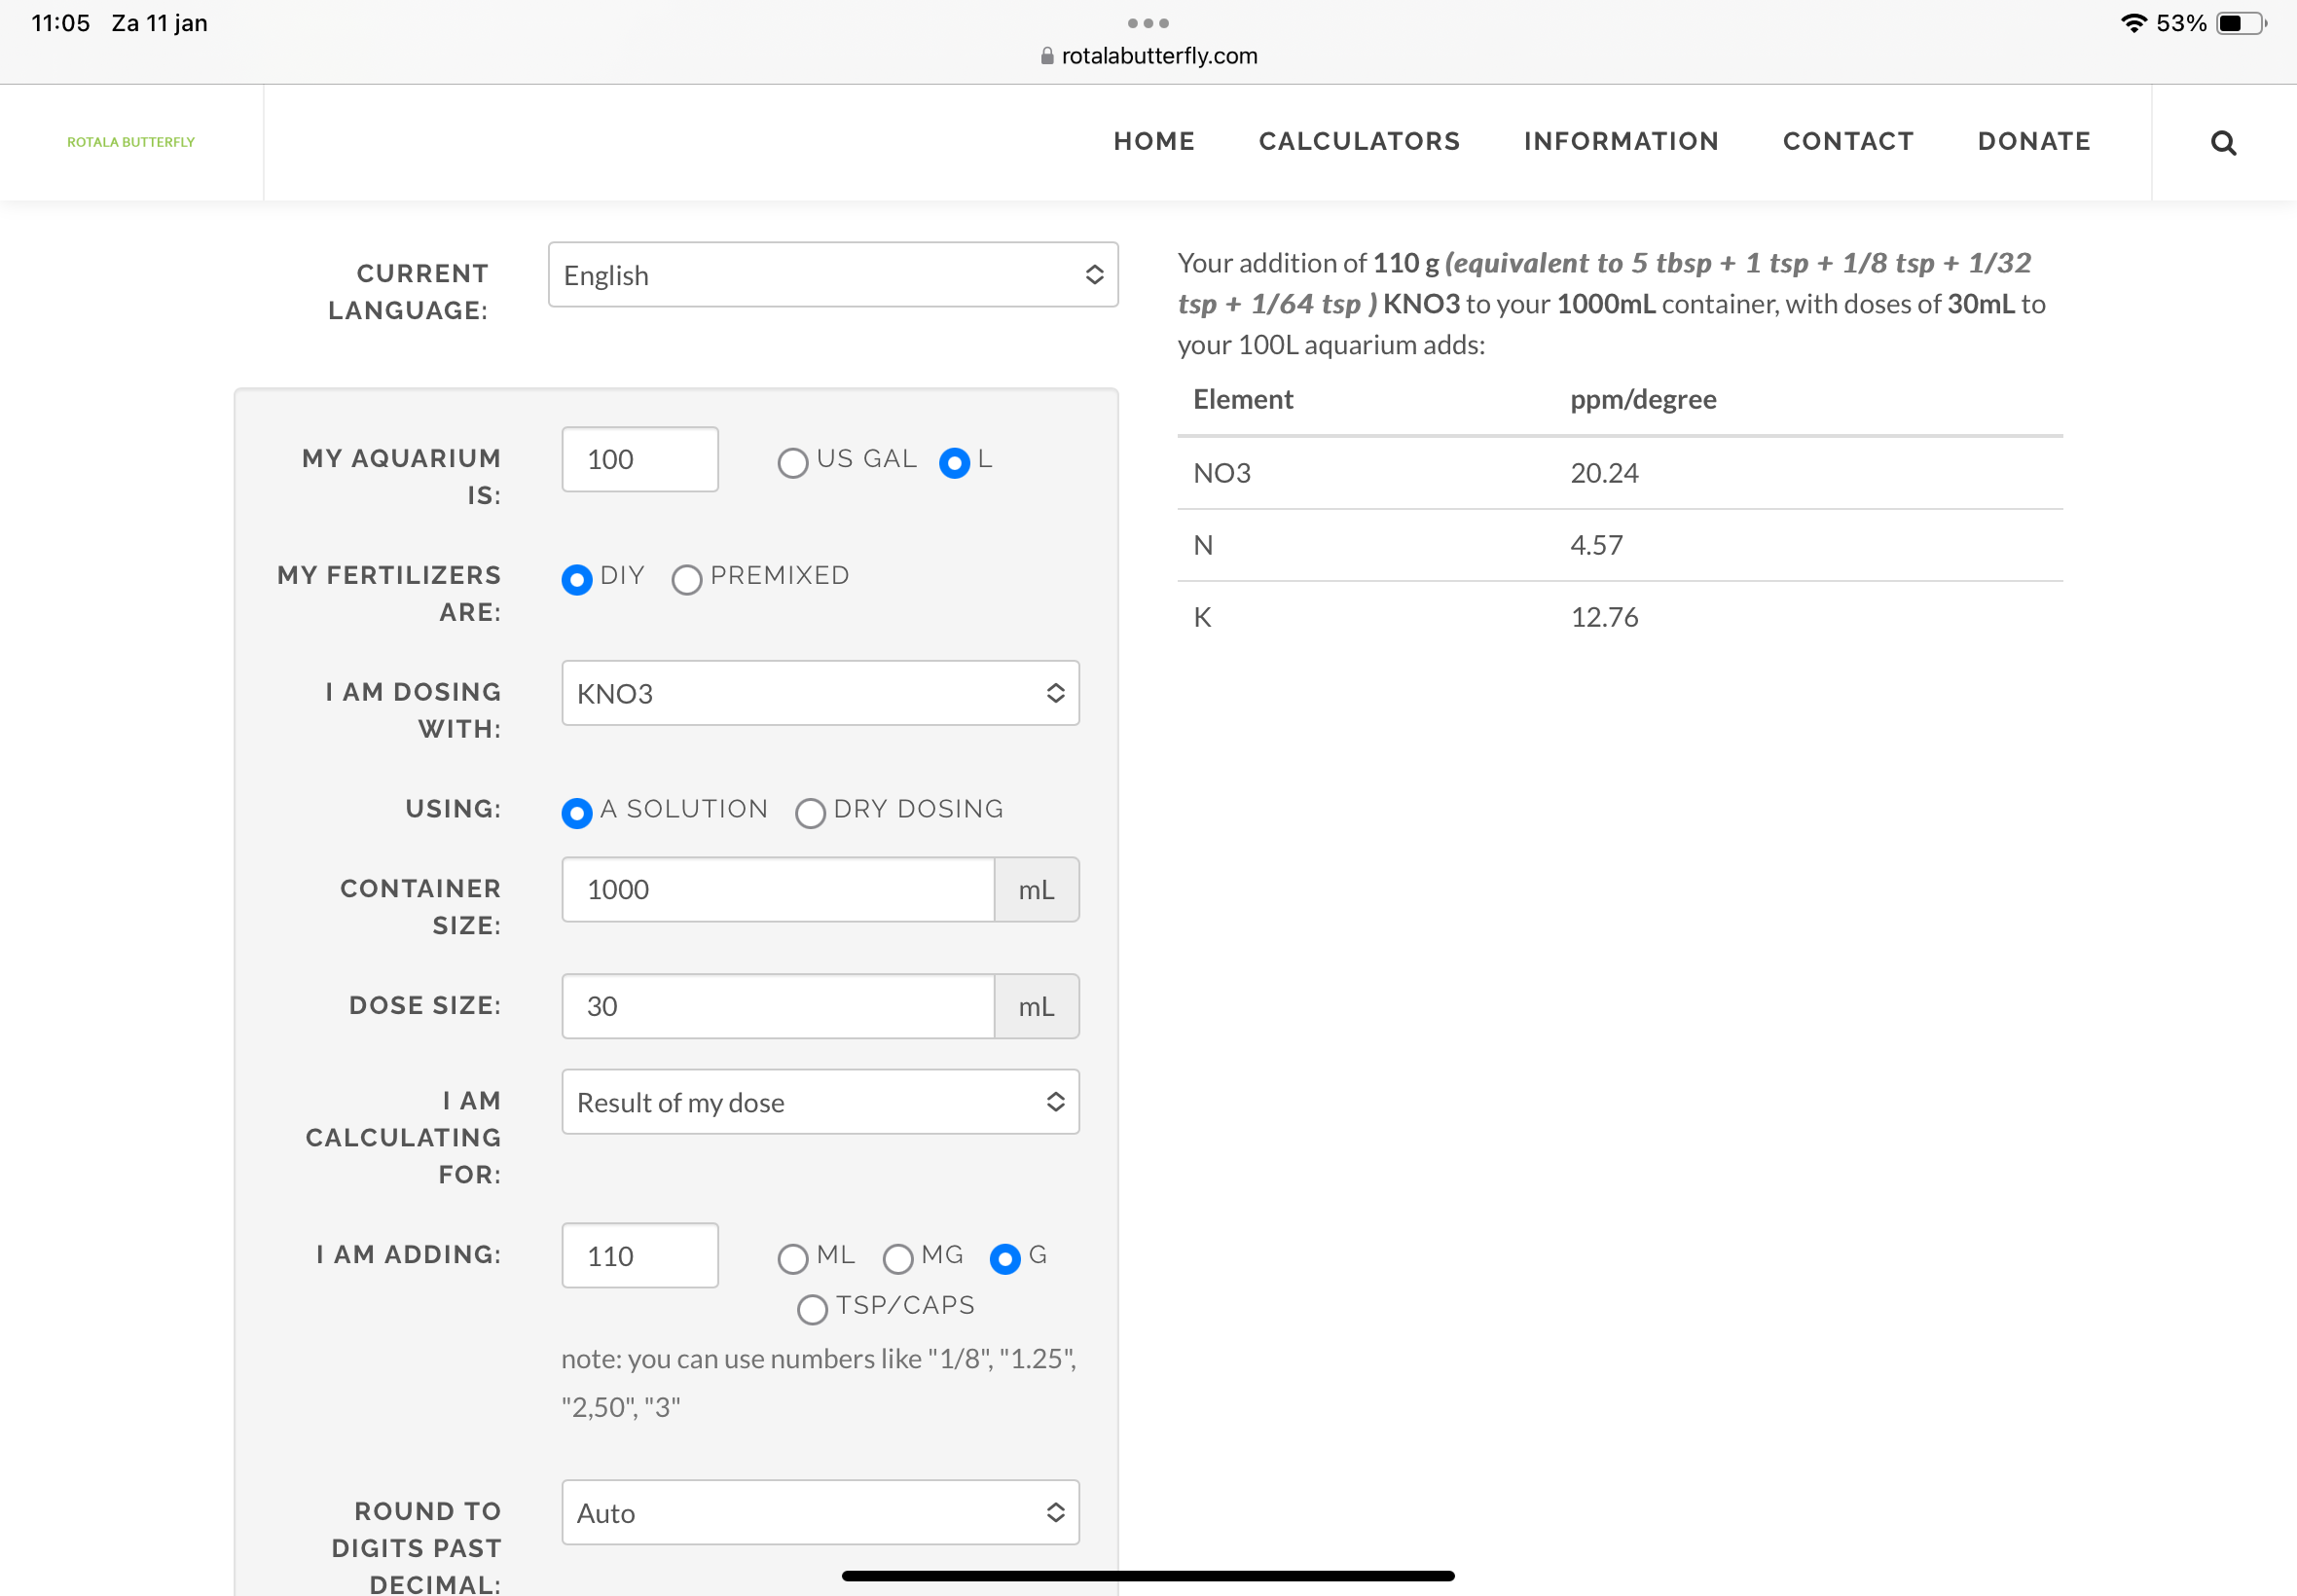Click the container size input field
This screenshot has width=2297, height=1596.
[777, 889]
